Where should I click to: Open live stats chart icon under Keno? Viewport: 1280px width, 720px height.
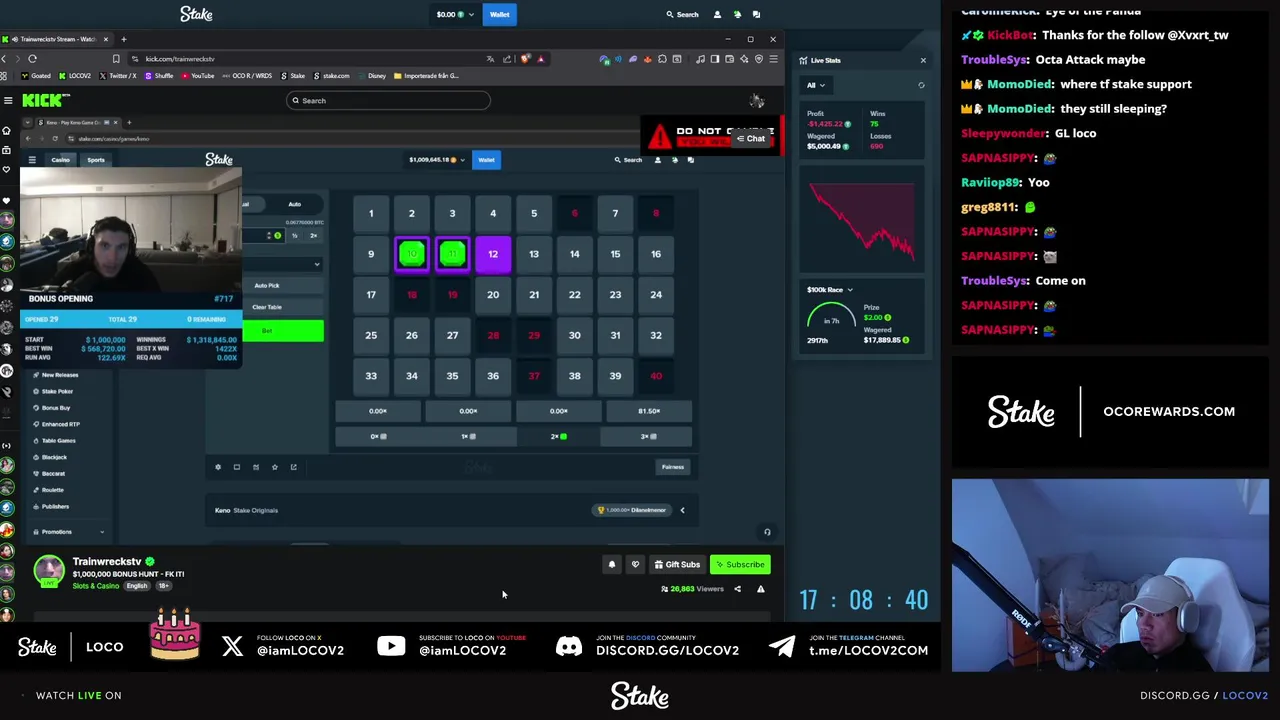coord(256,467)
